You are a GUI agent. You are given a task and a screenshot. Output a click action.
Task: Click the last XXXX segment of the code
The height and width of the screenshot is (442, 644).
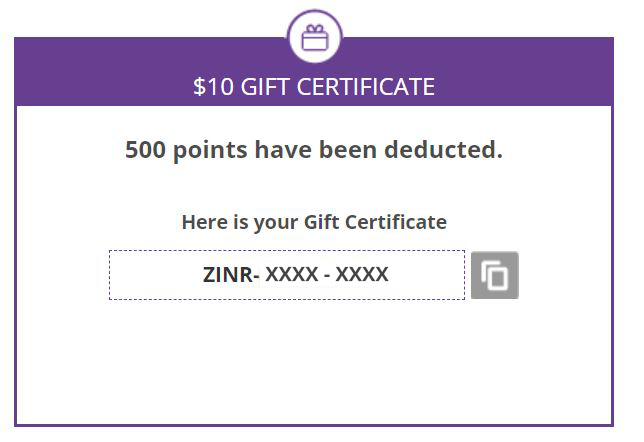(x=362, y=274)
